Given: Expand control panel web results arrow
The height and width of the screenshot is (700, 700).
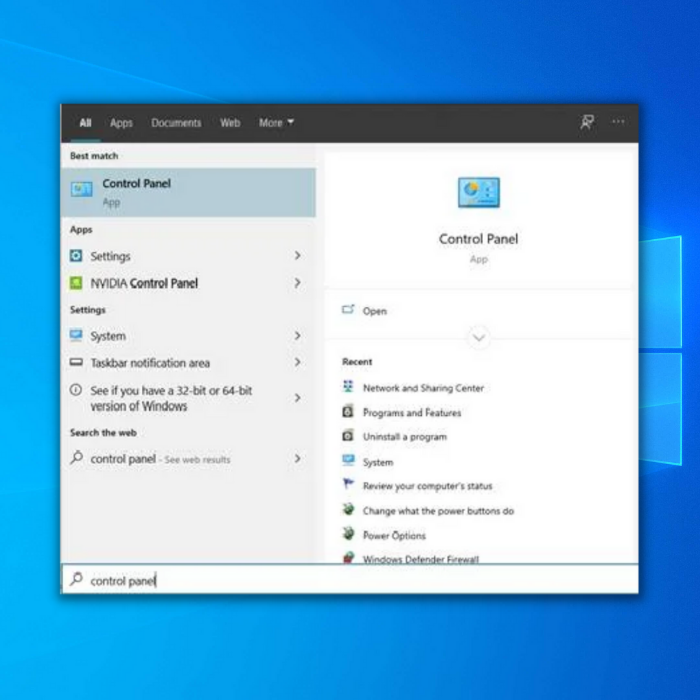Looking at the screenshot, I should click(x=297, y=458).
